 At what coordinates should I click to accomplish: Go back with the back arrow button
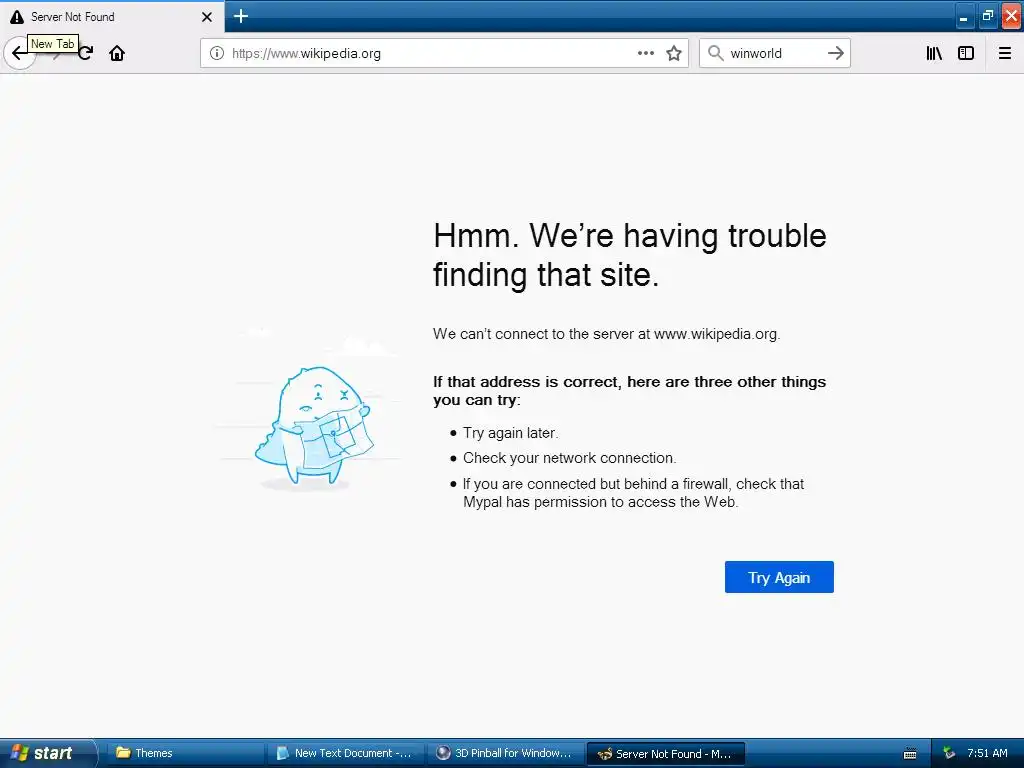pyautogui.click(x=19, y=53)
